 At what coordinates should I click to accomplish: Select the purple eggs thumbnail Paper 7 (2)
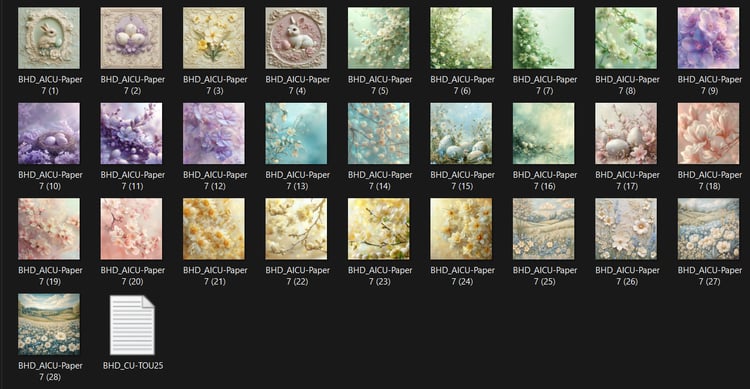[x=132, y=38]
